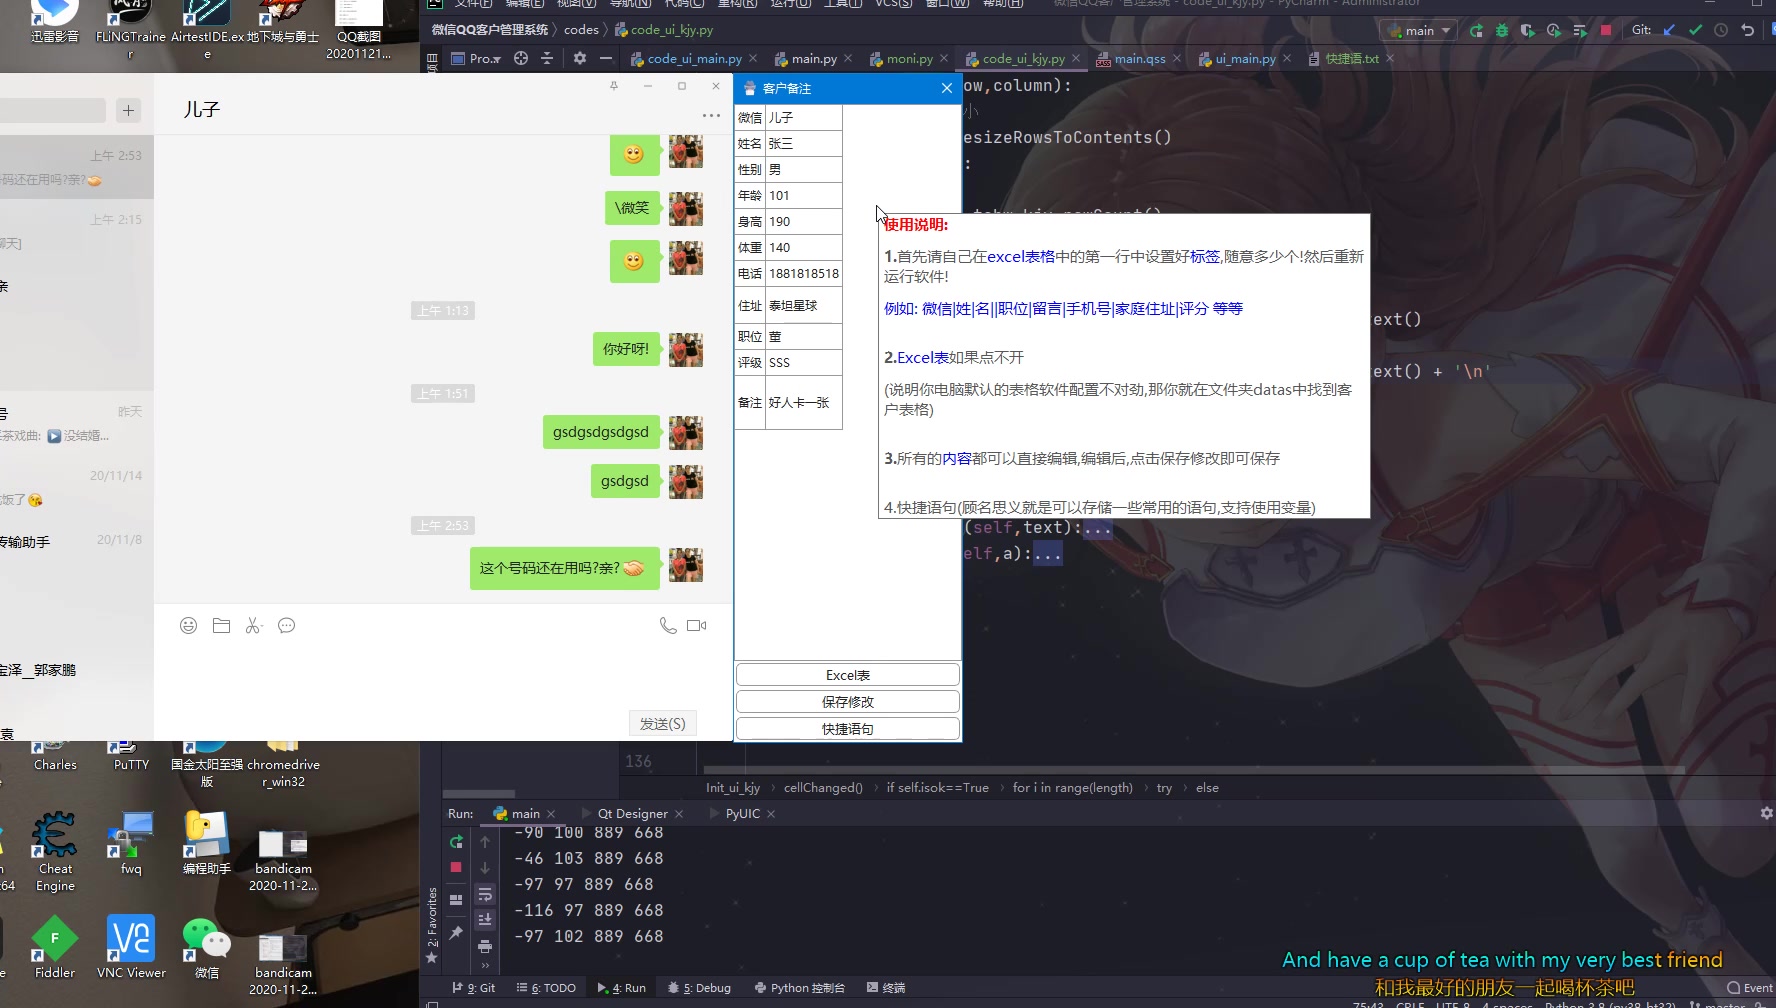Image resolution: width=1776 pixels, height=1008 pixels.
Task: Click the print icon in Run console
Action: [485, 946]
